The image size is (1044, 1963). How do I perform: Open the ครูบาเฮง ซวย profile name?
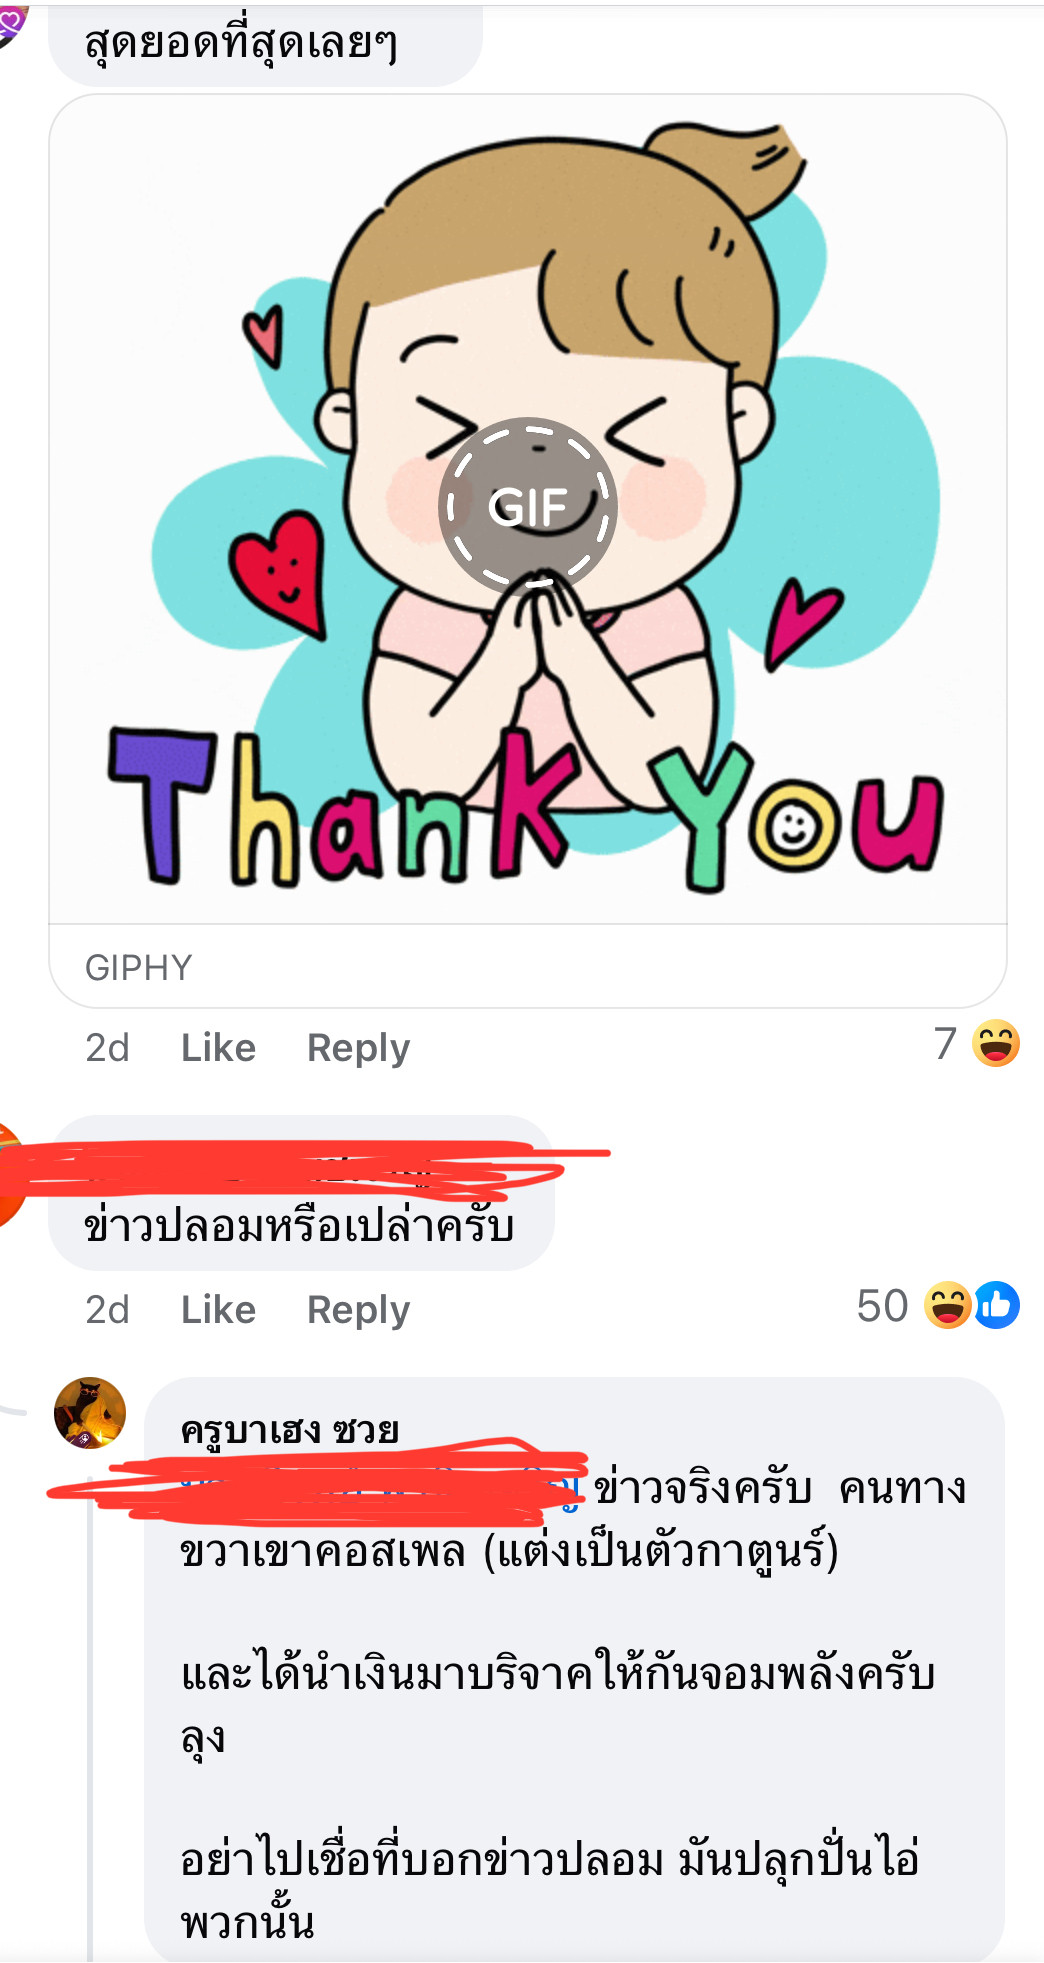point(290,1430)
